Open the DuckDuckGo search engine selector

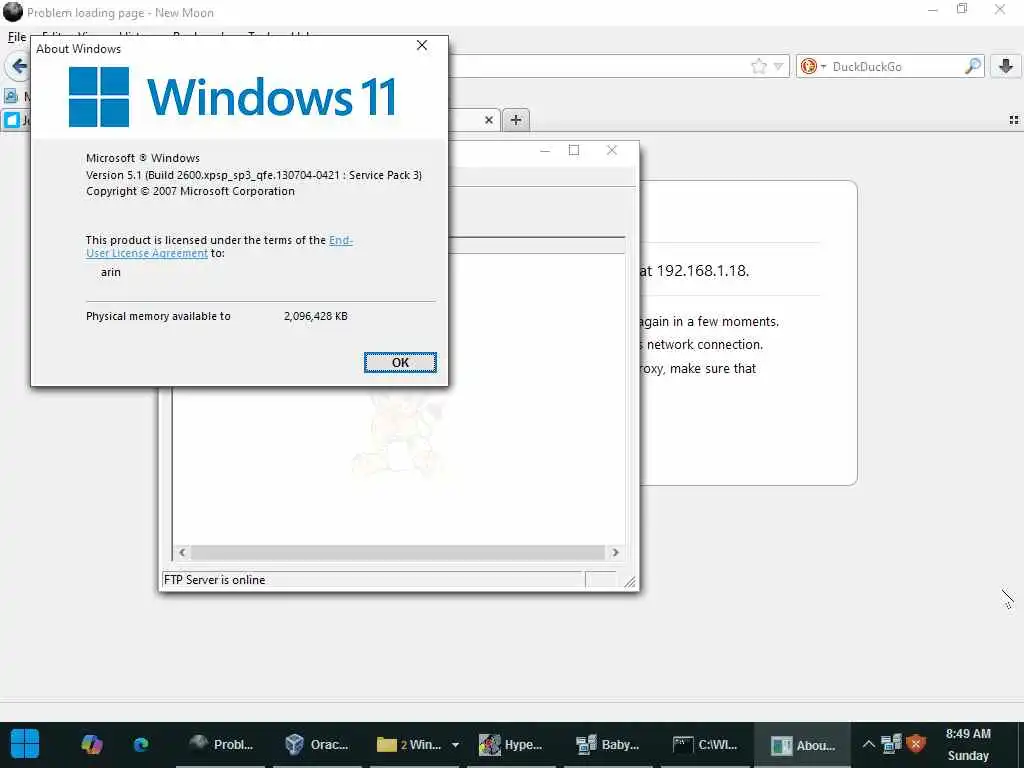click(x=813, y=66)
